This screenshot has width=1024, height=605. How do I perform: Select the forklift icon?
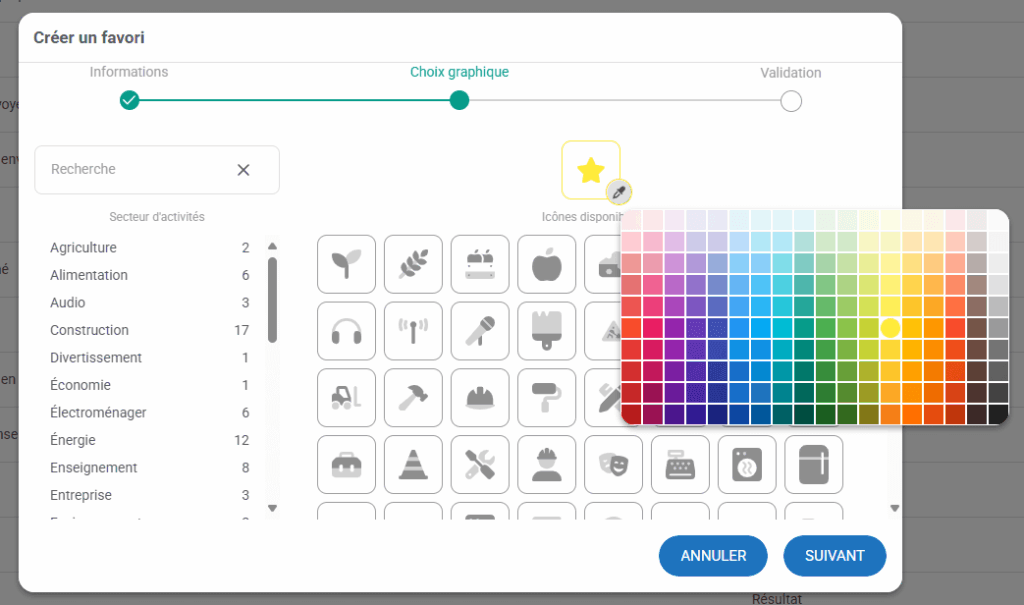coord(346,397)
